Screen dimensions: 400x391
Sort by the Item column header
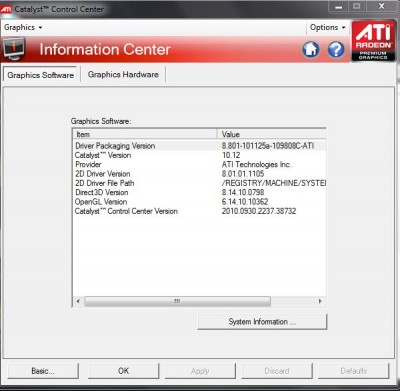(x=145, y=134)
